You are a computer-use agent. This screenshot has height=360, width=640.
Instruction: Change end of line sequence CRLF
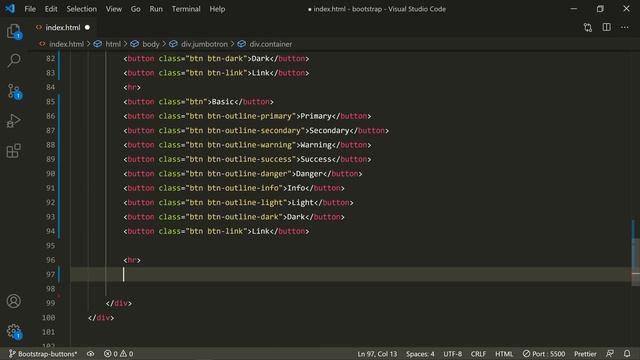478,353
